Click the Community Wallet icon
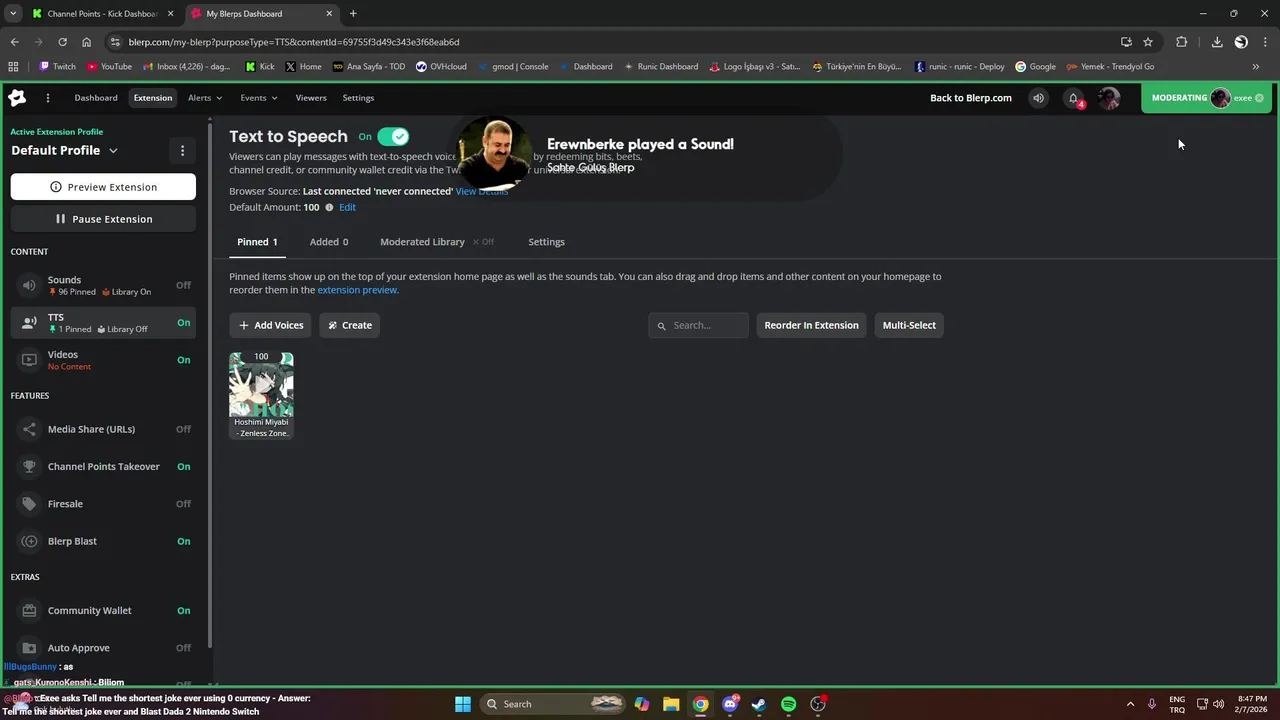The height and width of the screenshot is (720, 1280). pyautogui.click(x=29, y=611)
